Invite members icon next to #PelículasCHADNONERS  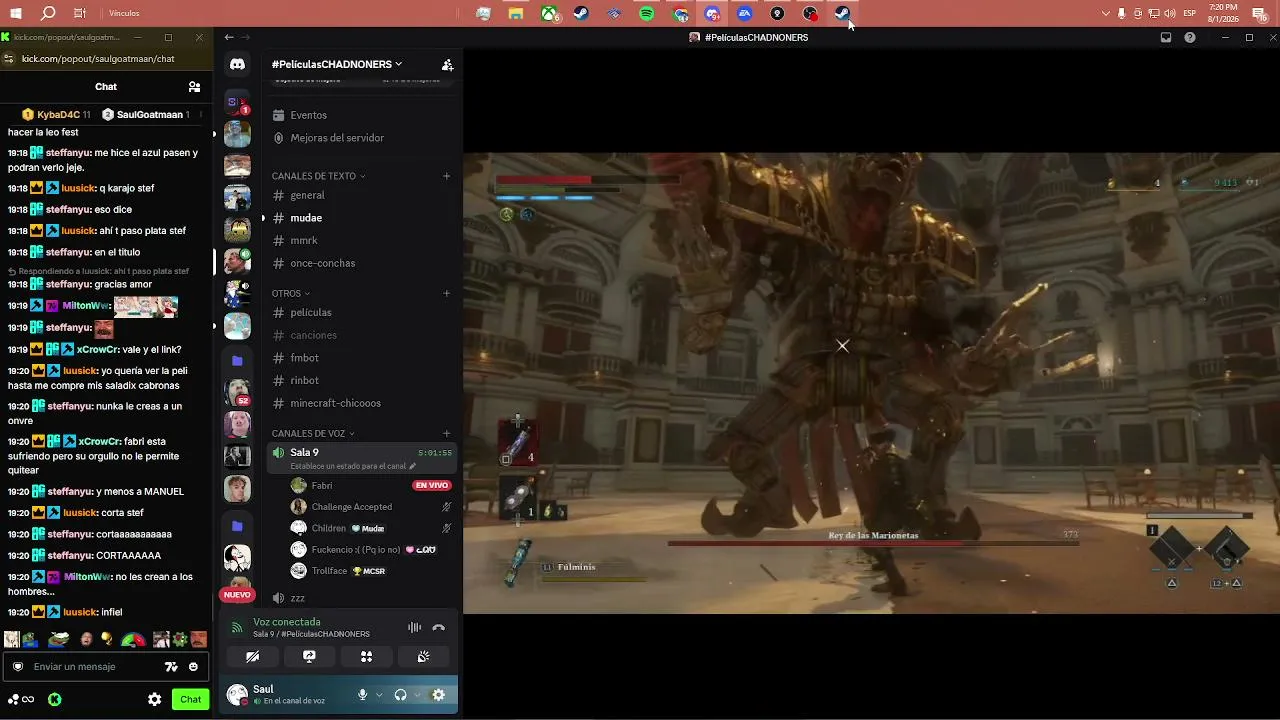point(447,65)
